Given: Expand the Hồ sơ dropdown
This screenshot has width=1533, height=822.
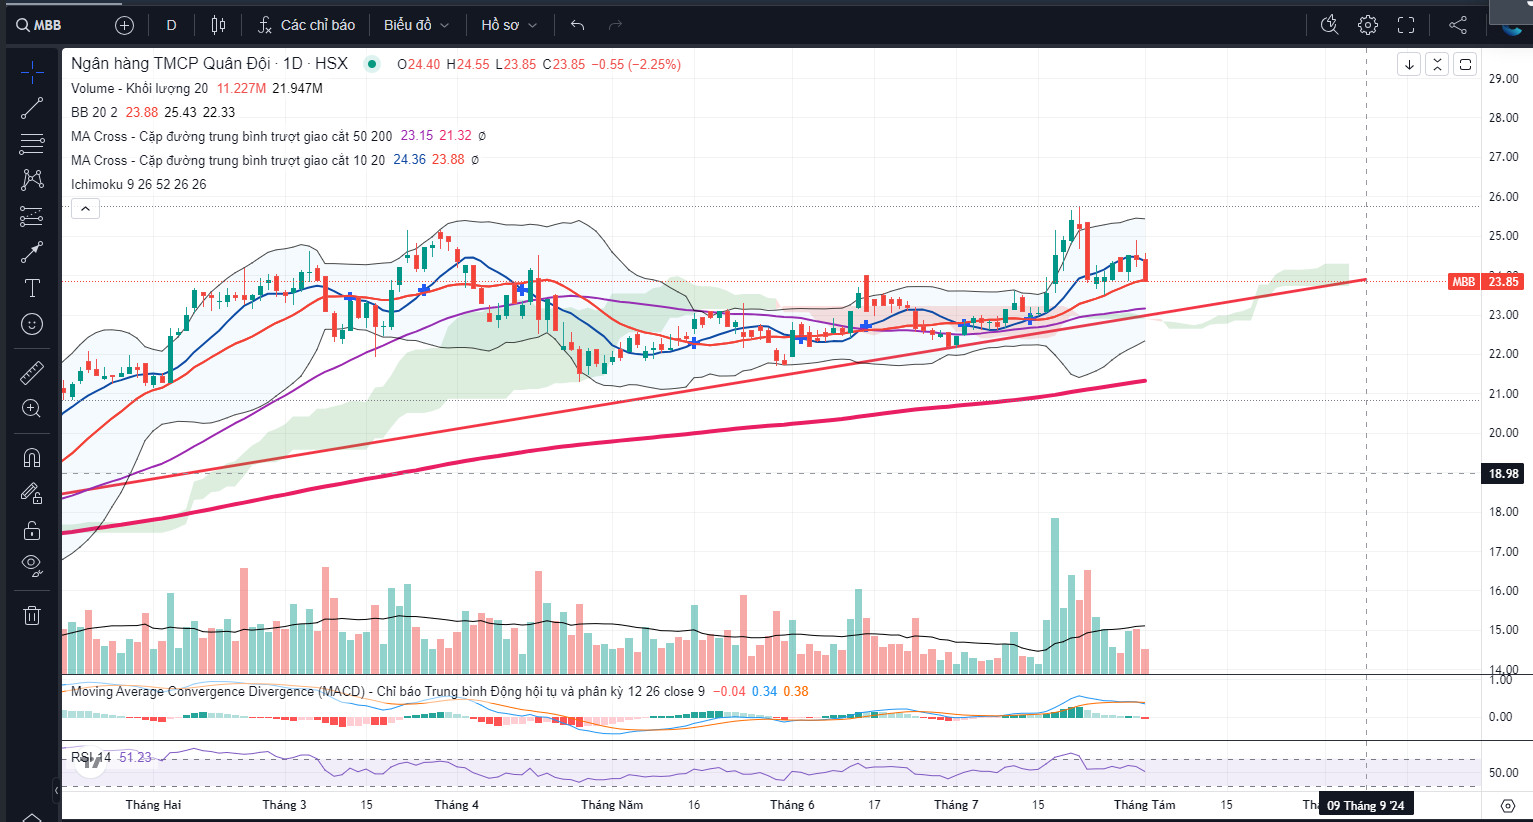Looking at the screenshot, I should (509, 25).
